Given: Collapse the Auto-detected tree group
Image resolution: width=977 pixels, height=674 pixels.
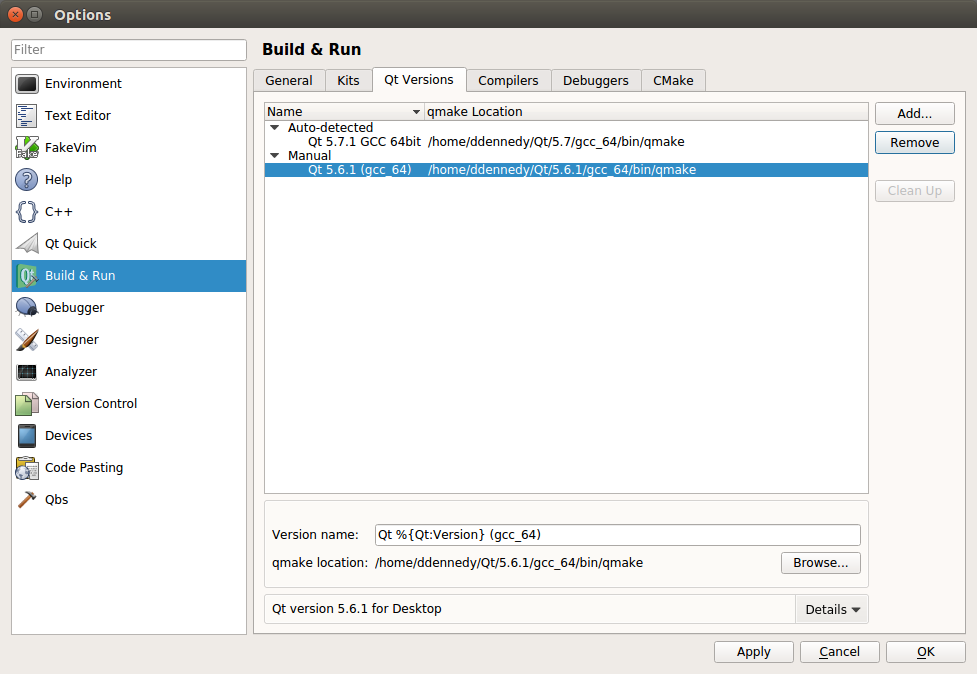Looking at the screenshot, I should click(x=275, y=128).
